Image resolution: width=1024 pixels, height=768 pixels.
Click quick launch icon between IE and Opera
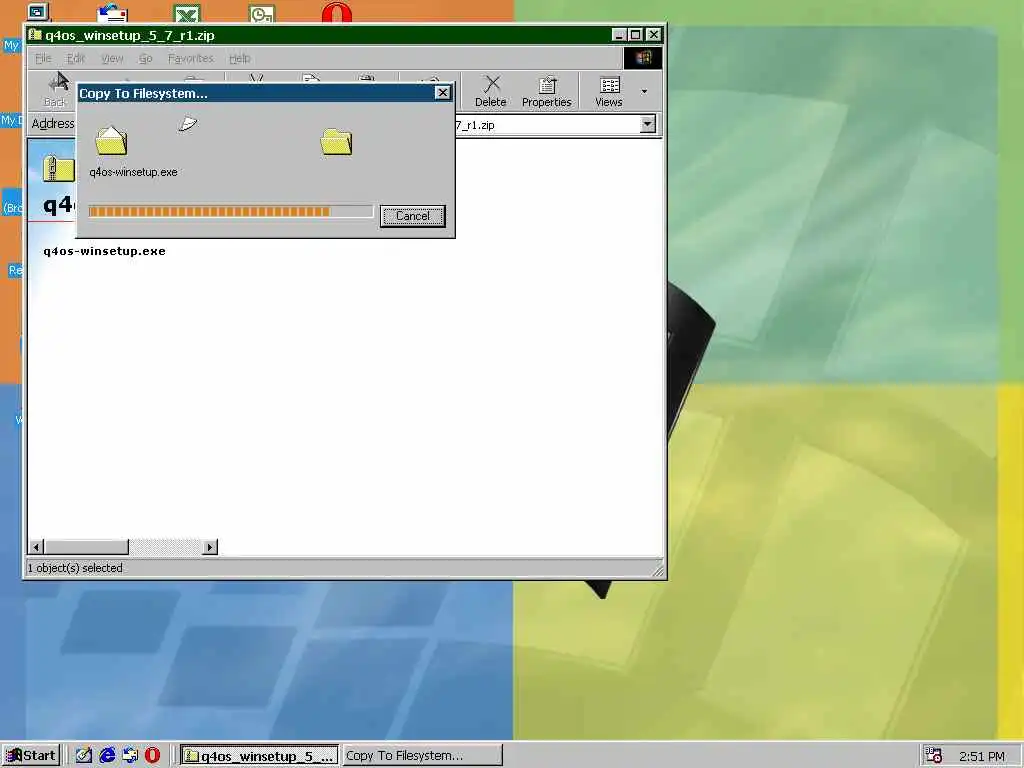click(x=130, y=756)
